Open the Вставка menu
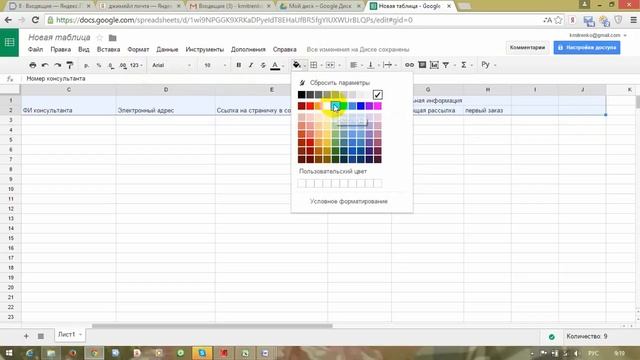 pyautogui.click(x=108, y=49)
